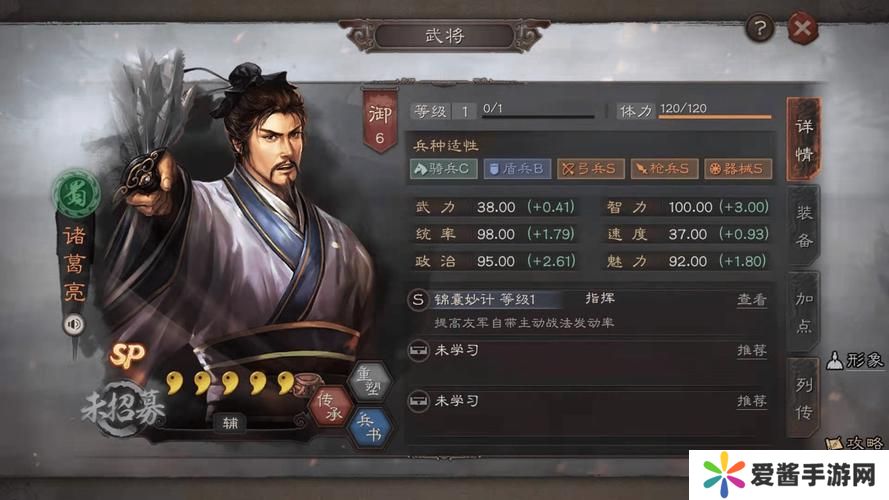The height and width of the screenshot is (500, 889).
Task: Select the 盾兵B troop aptitude badge
Action: 517,169
